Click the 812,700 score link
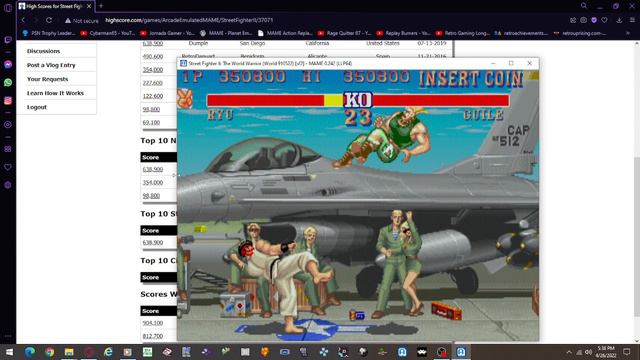 tap(153, 336)
